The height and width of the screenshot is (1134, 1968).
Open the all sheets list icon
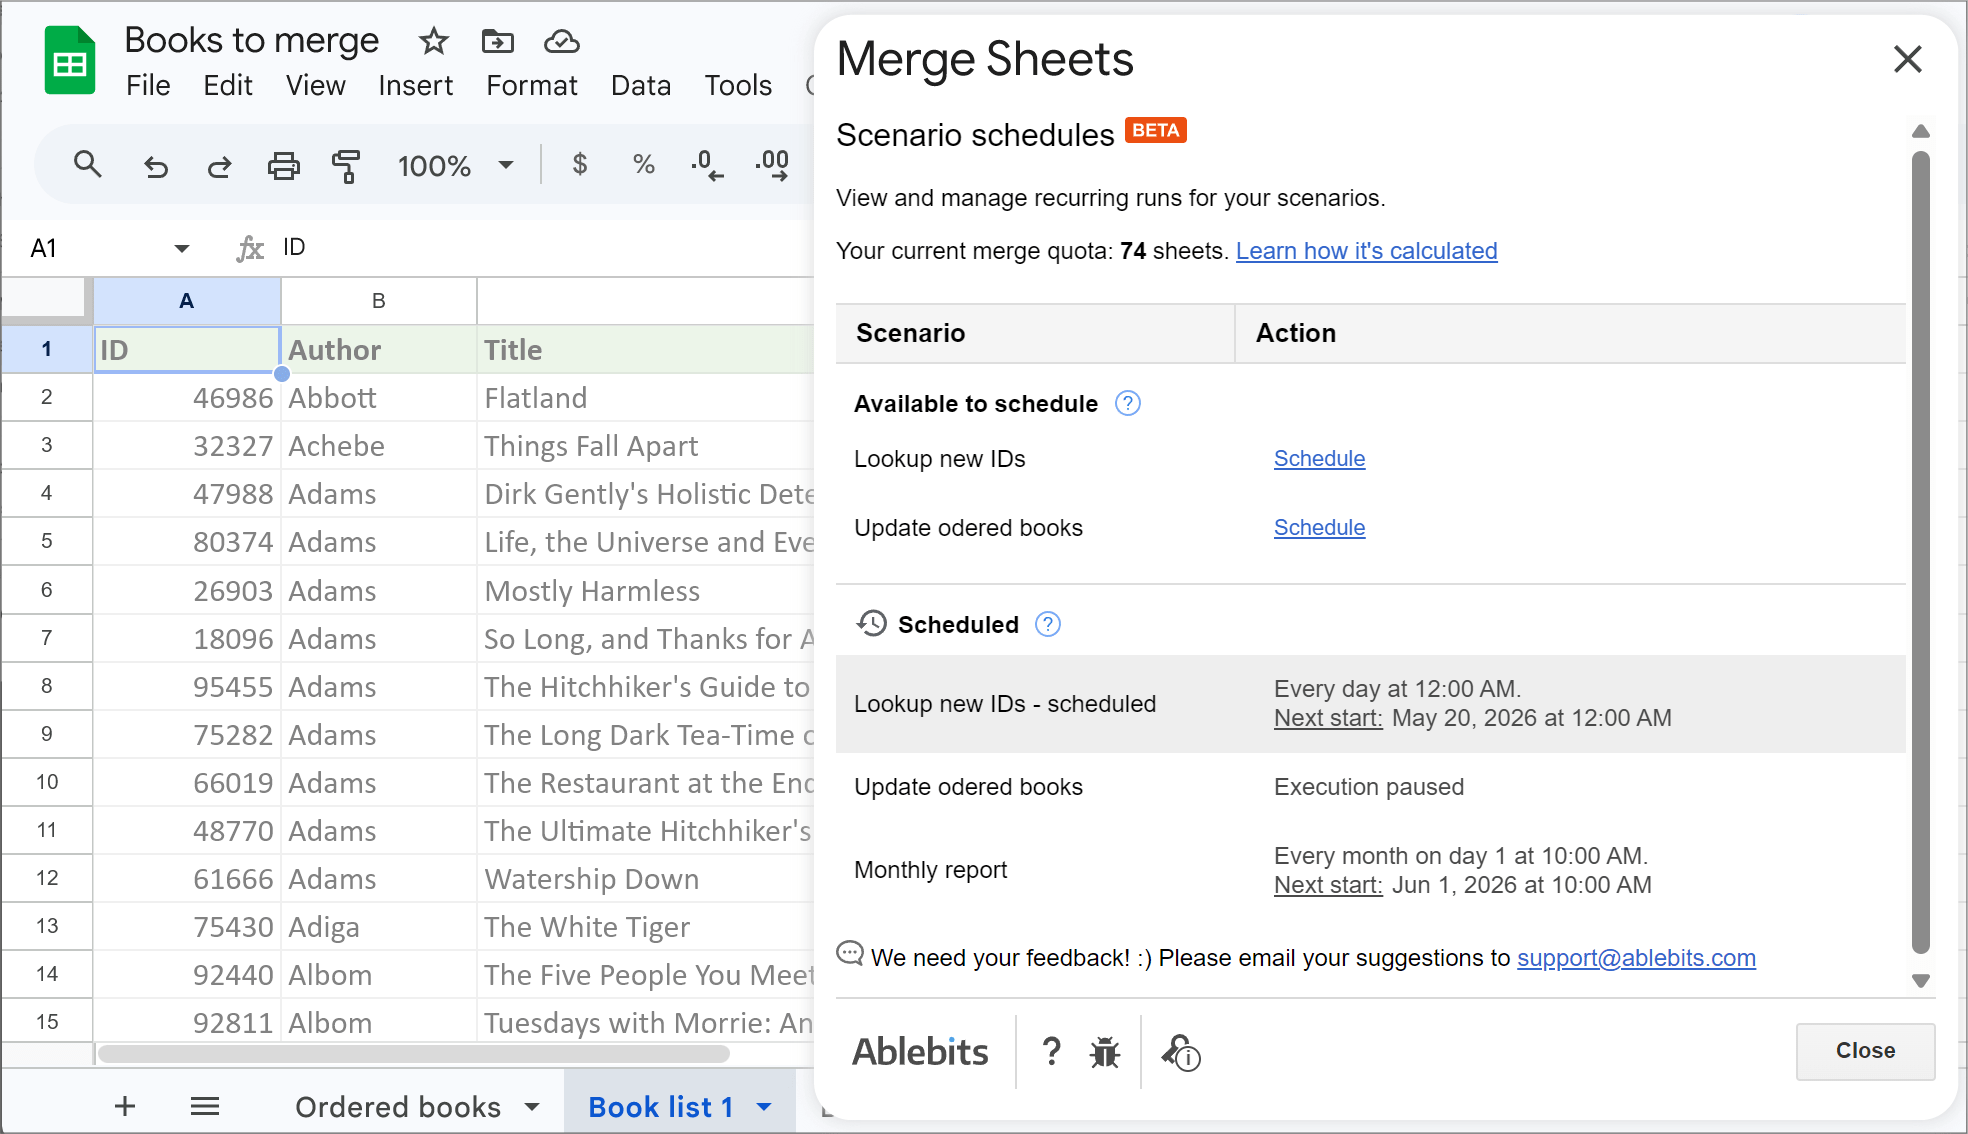[x=205, y=1106]
